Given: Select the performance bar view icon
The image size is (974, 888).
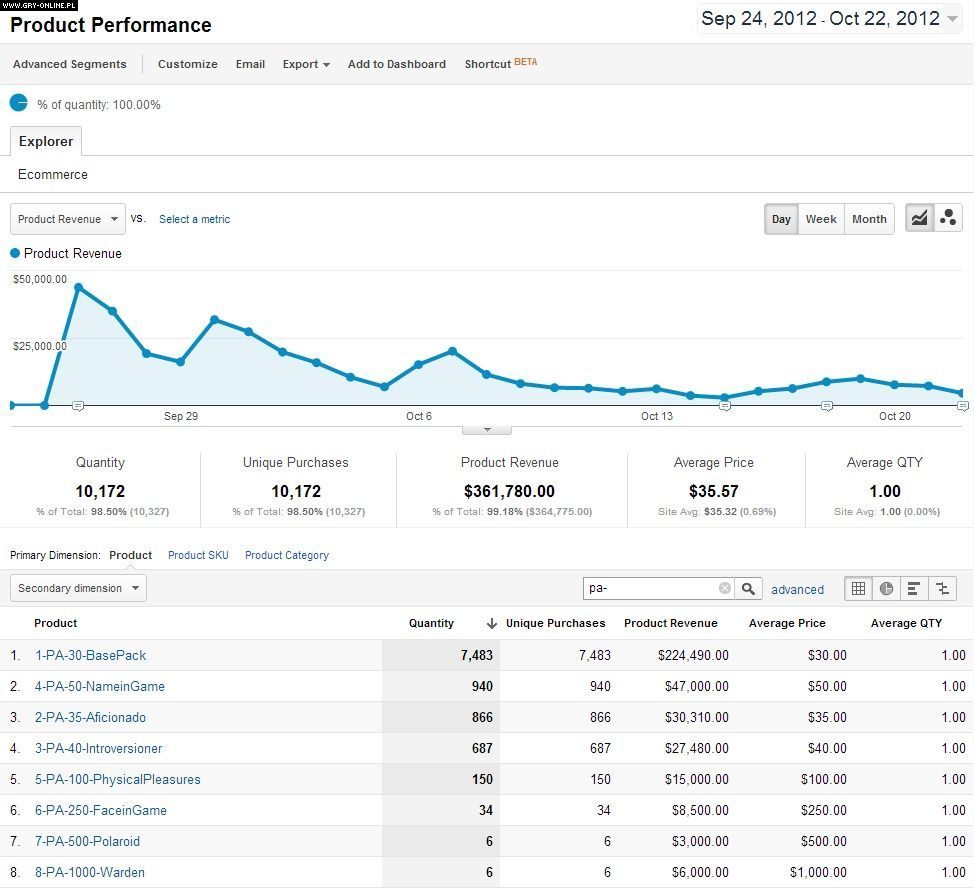Looking at the screenshot, I should tap(914, 588).
